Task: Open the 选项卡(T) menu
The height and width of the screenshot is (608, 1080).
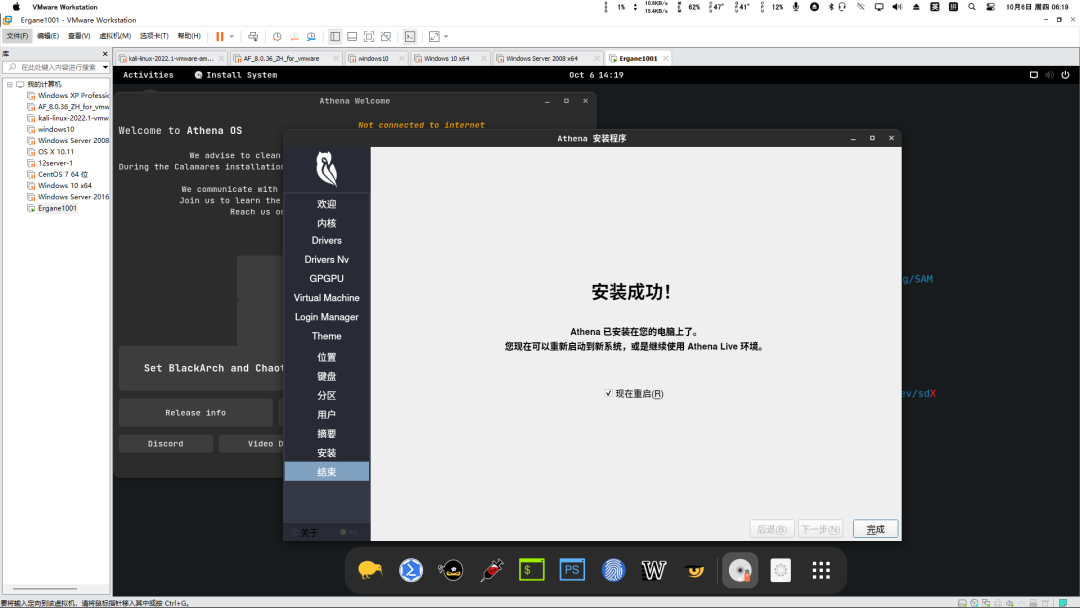Action: pos(154,36)
